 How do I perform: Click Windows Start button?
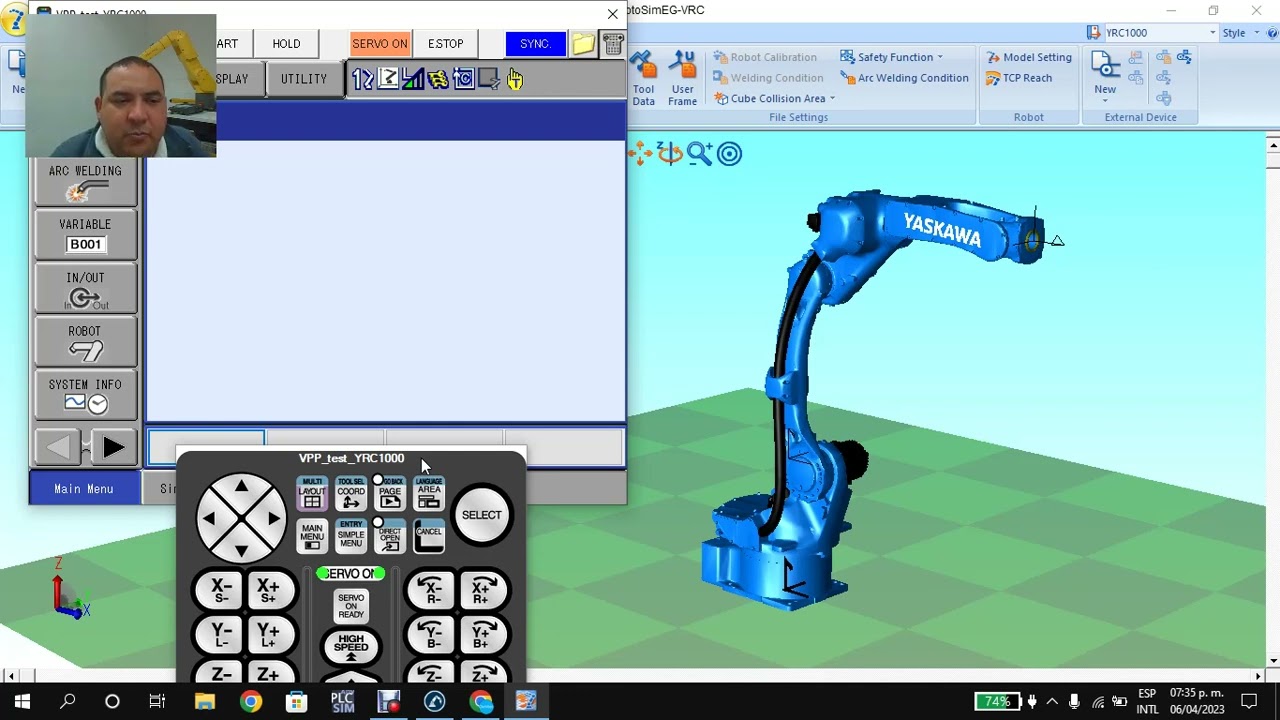[22, 702]
